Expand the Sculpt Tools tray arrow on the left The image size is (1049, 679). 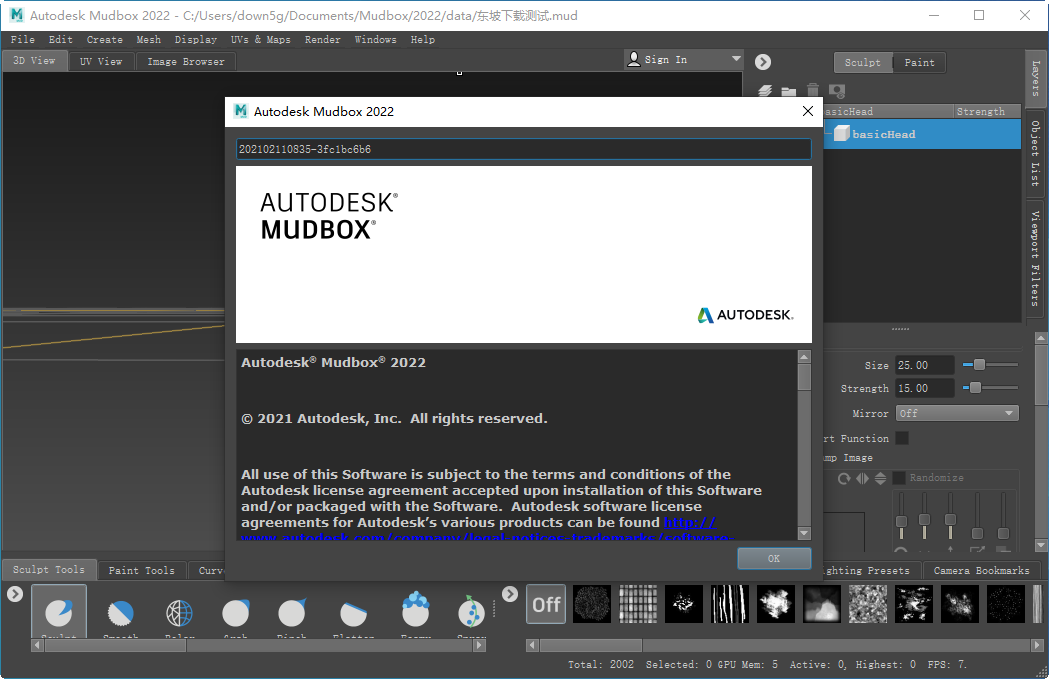pyautogui.click(x=14, y=592)
